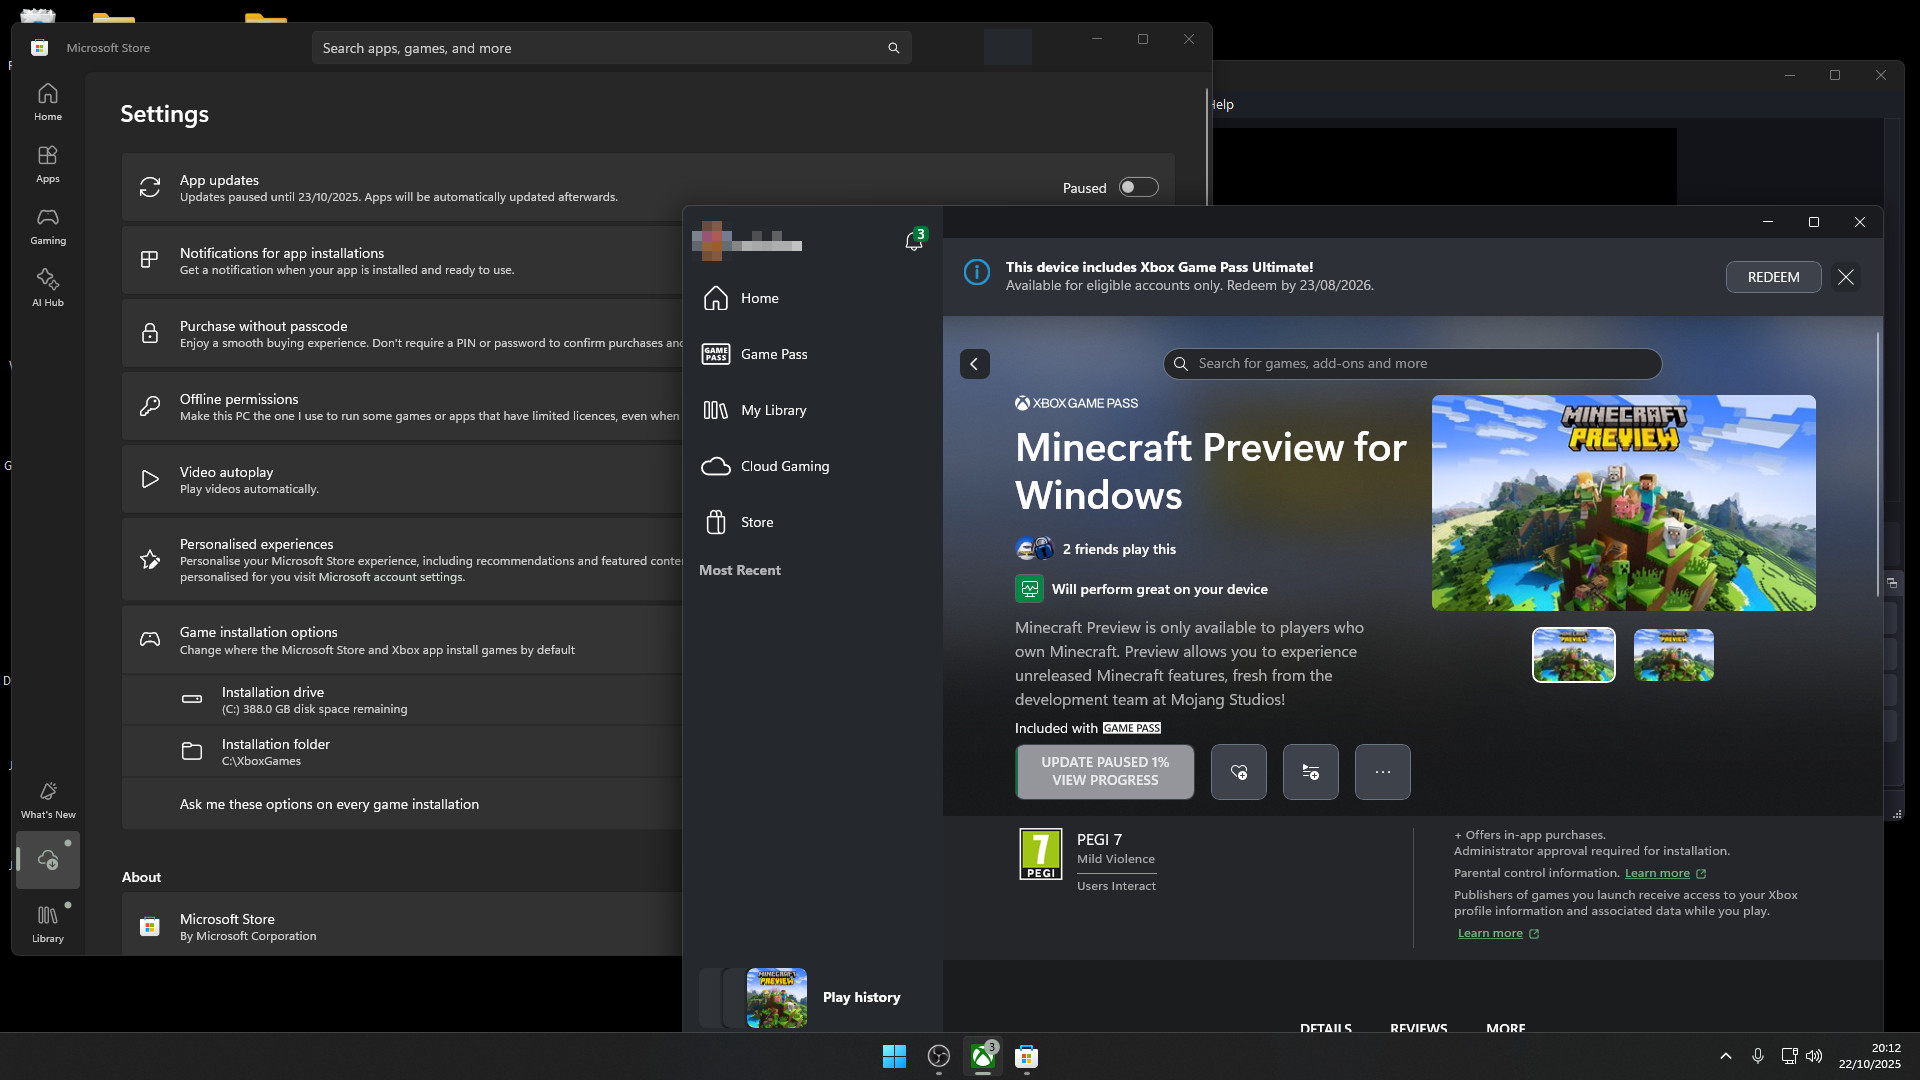Image resolution: width=1920 pixels, height=1080 pixels.
Task: Open the parental control Learn more link
Action: tap(1657, 873)
